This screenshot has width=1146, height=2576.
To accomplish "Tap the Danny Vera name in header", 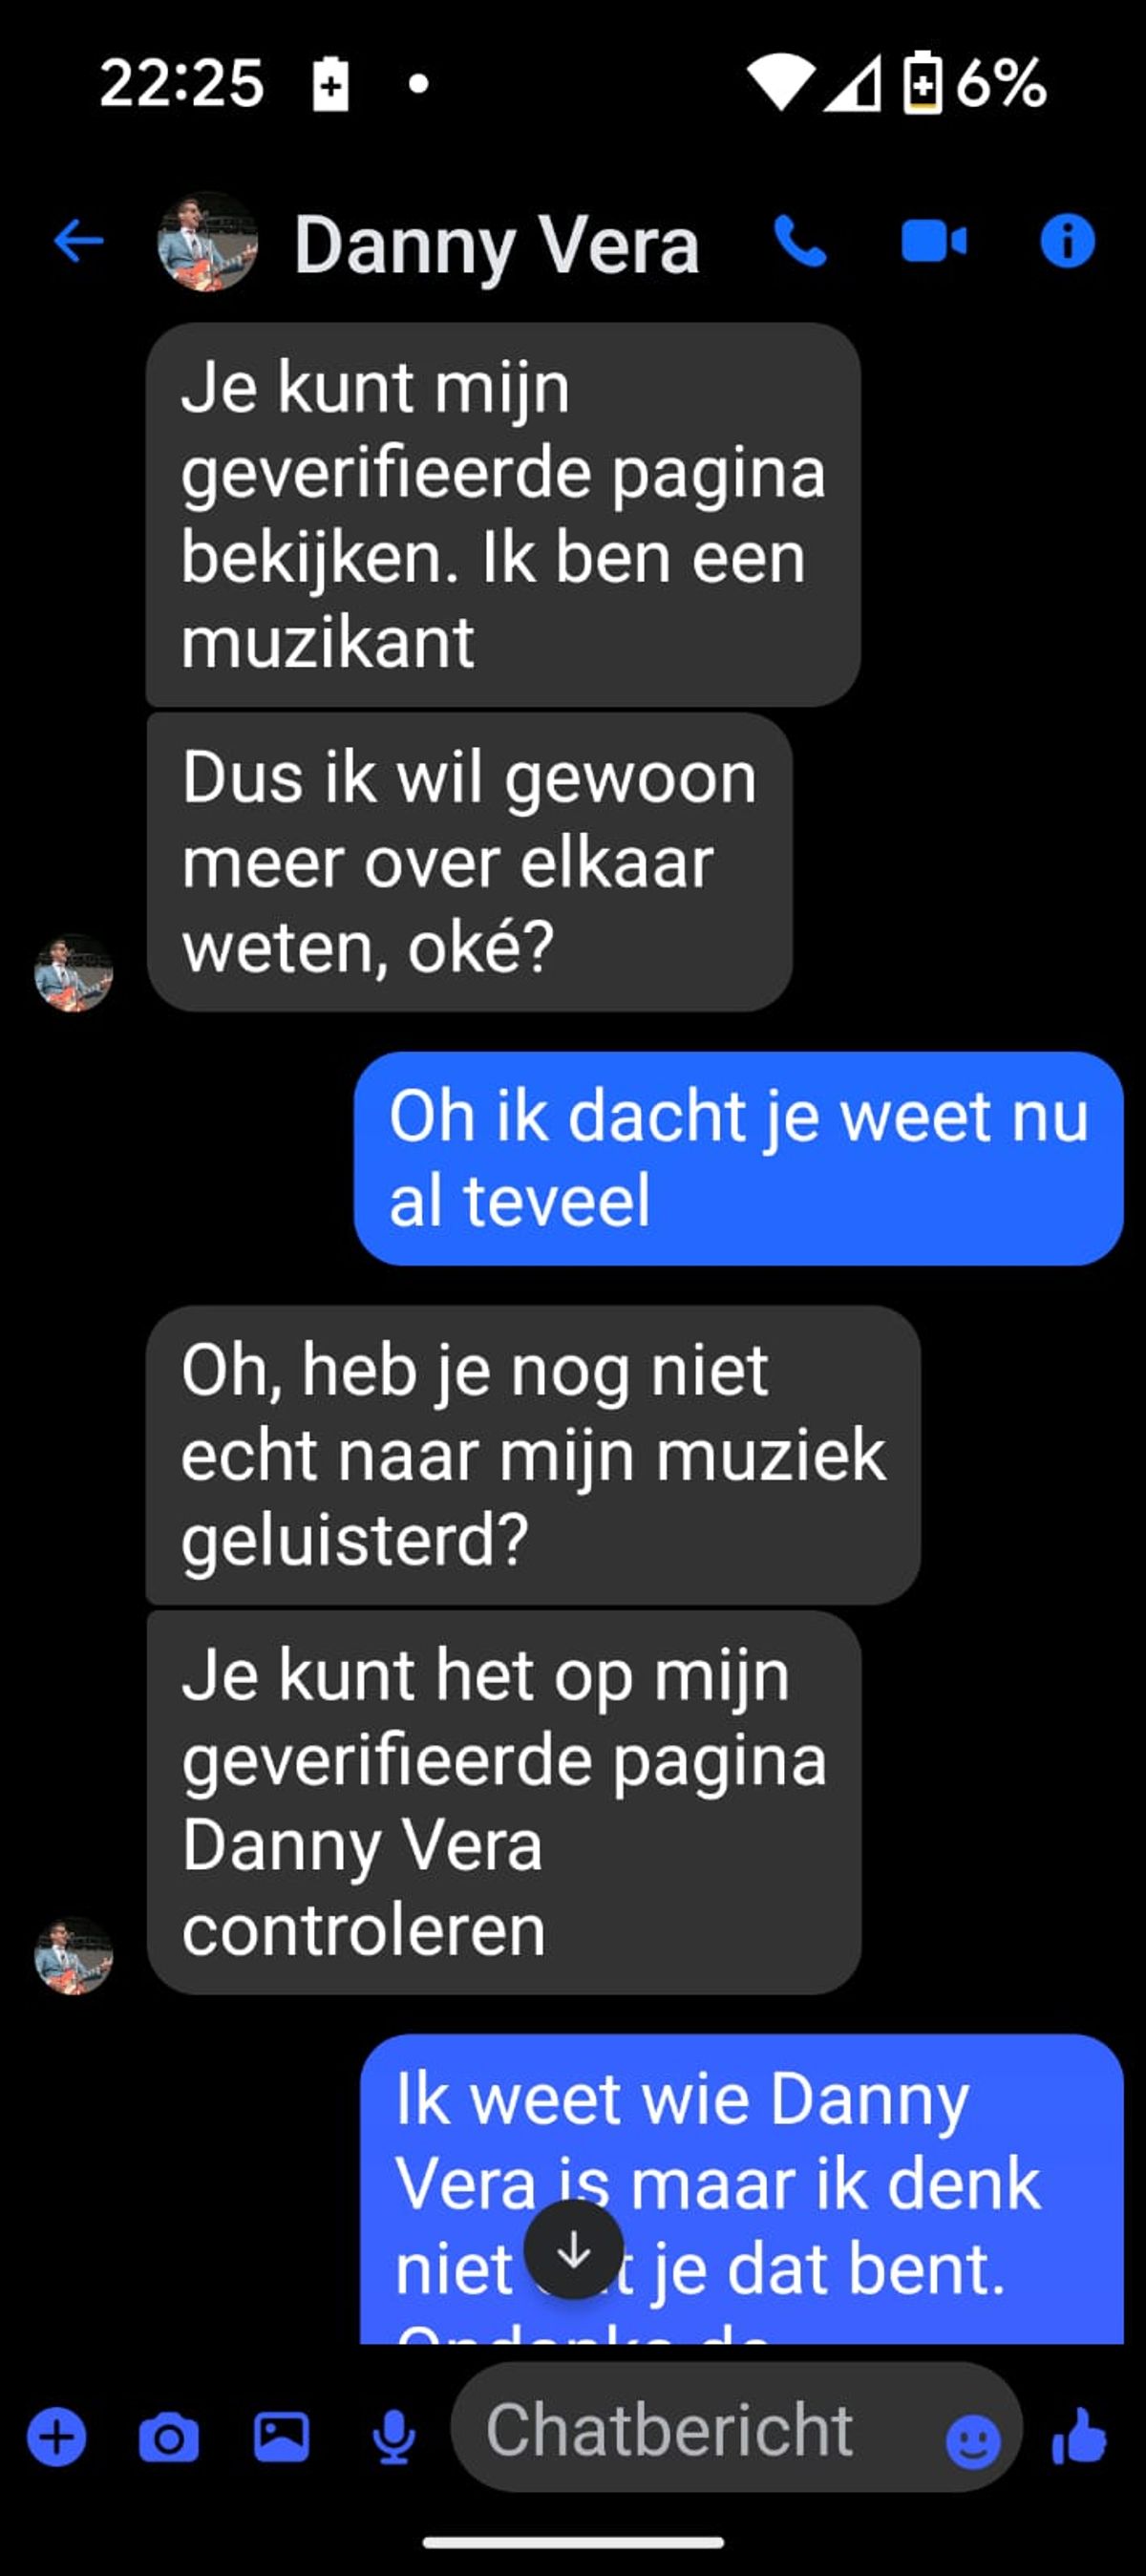I will pos(497,245).
